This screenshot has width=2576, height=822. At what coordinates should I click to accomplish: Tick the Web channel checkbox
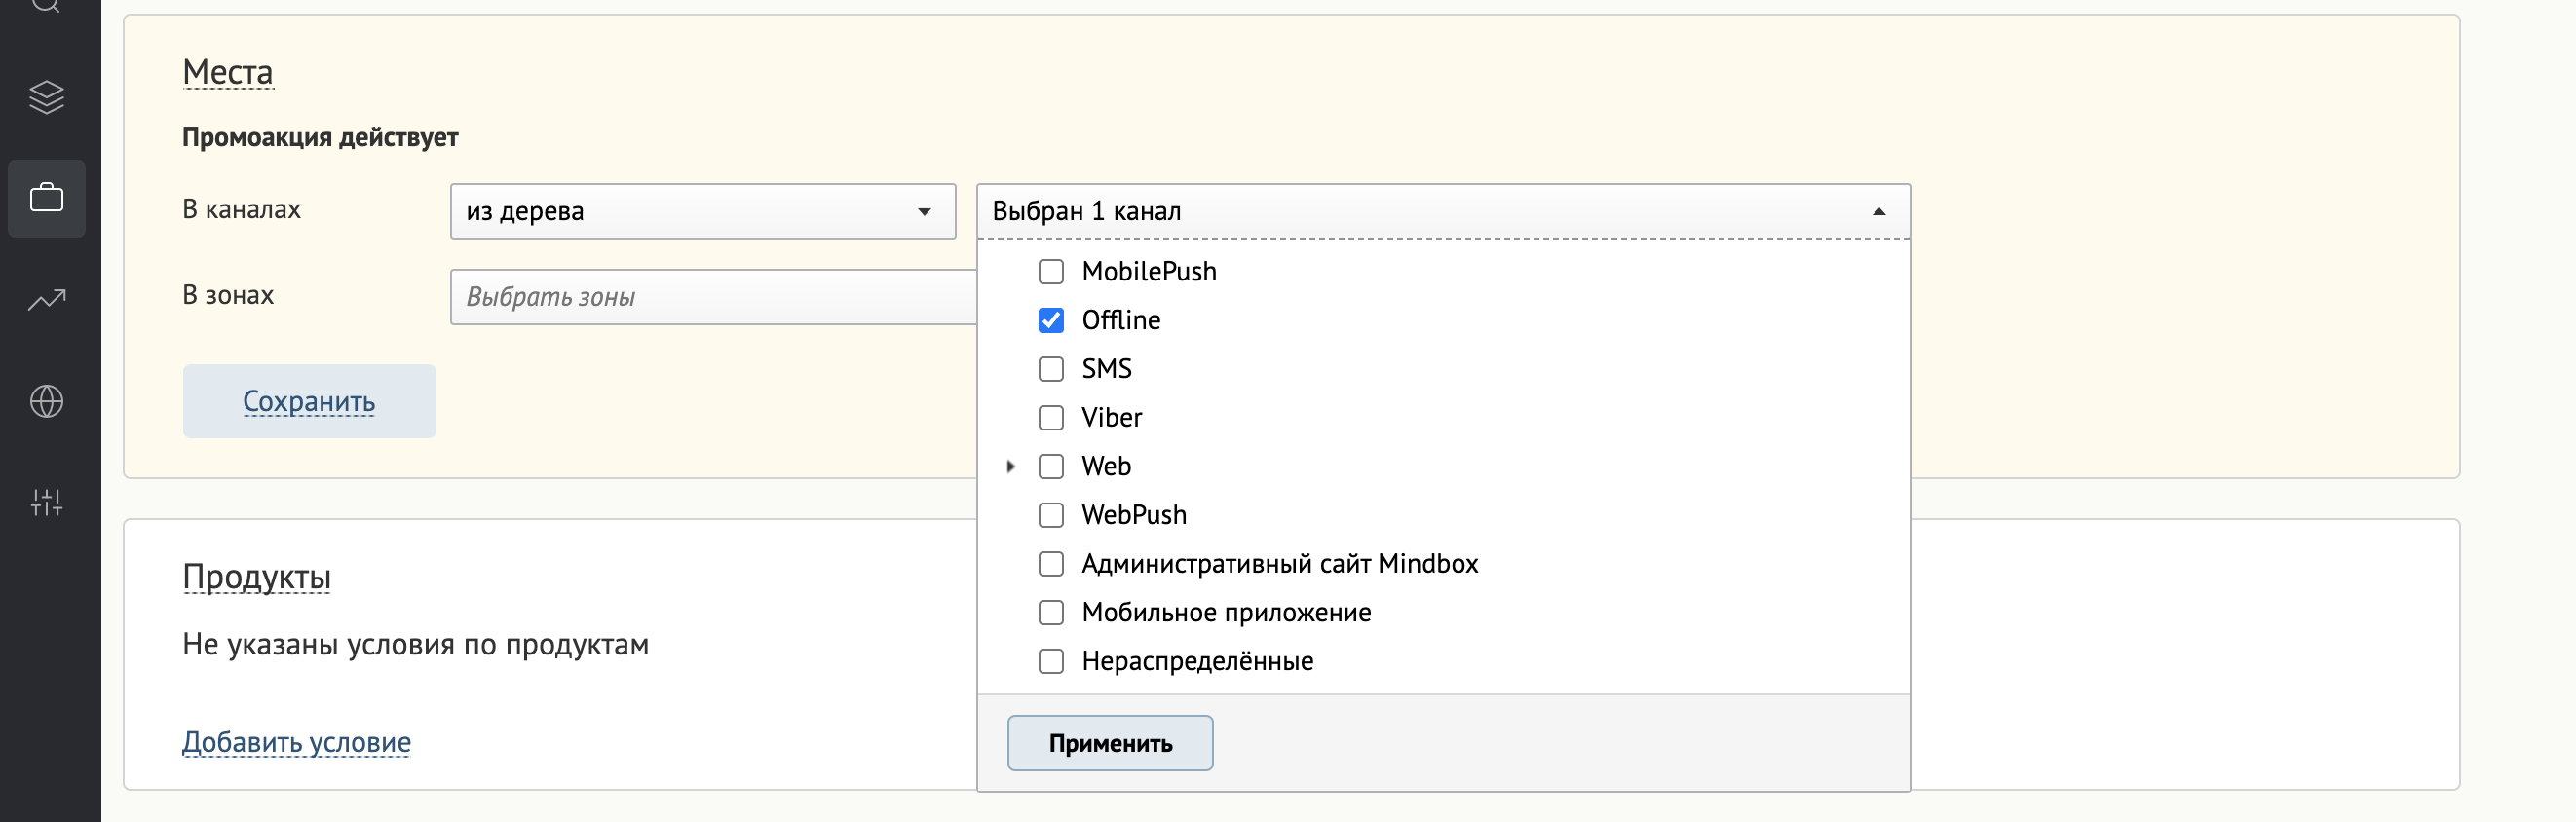(x=1051, y=466)
